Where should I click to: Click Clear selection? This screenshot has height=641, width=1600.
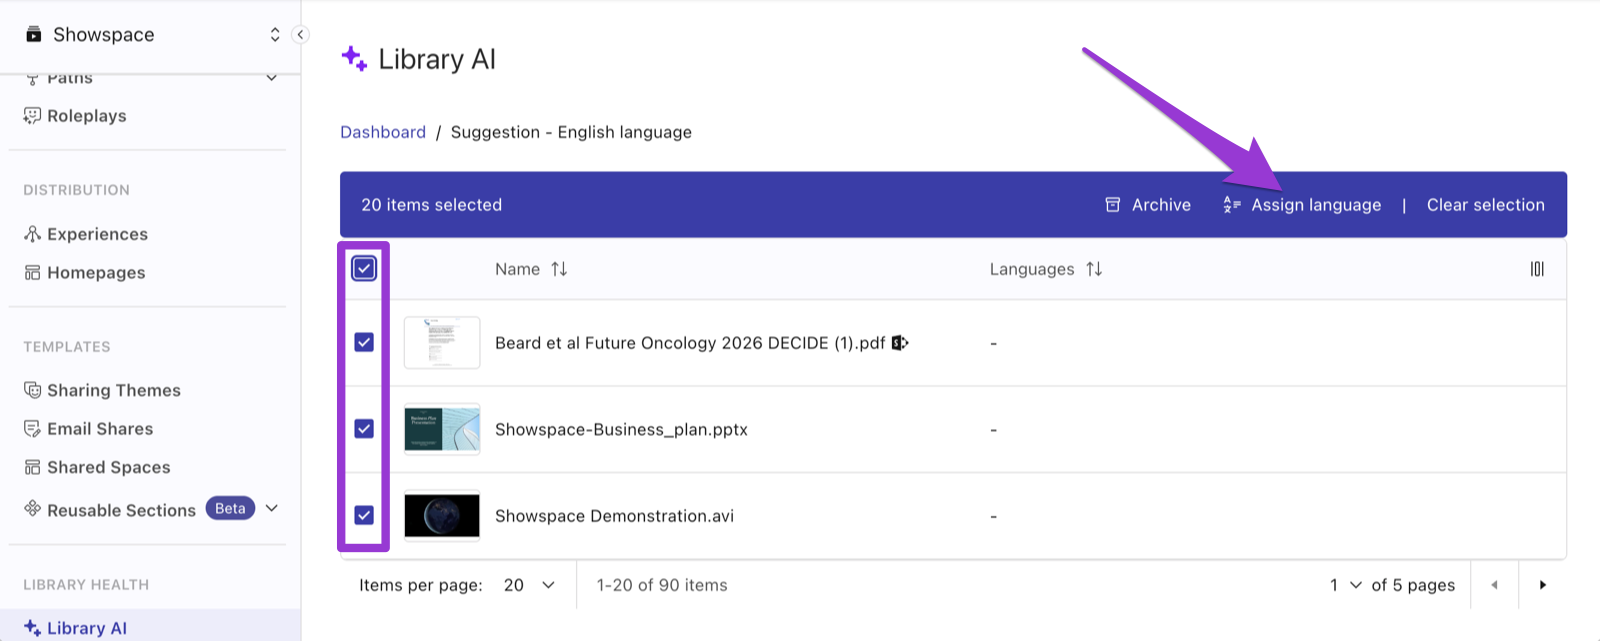click(1485, 205)
